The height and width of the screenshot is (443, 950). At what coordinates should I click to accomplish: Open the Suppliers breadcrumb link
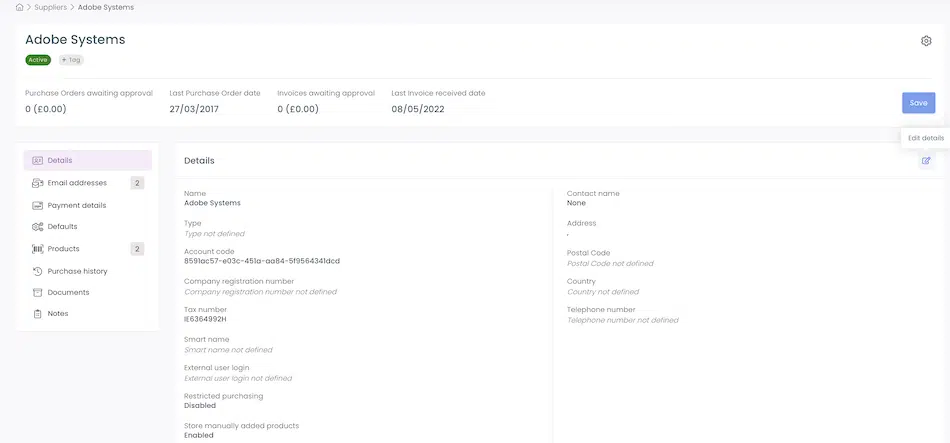(x=51, y=7)
